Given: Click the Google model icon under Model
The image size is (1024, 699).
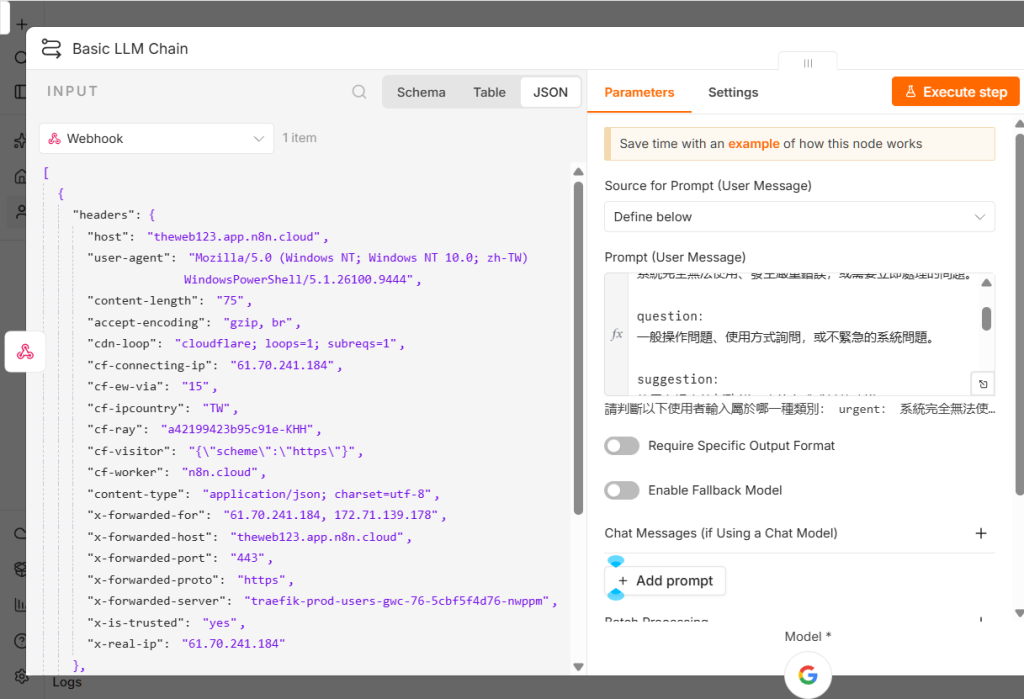Looking at the screenshot, I should pos(808,674).
